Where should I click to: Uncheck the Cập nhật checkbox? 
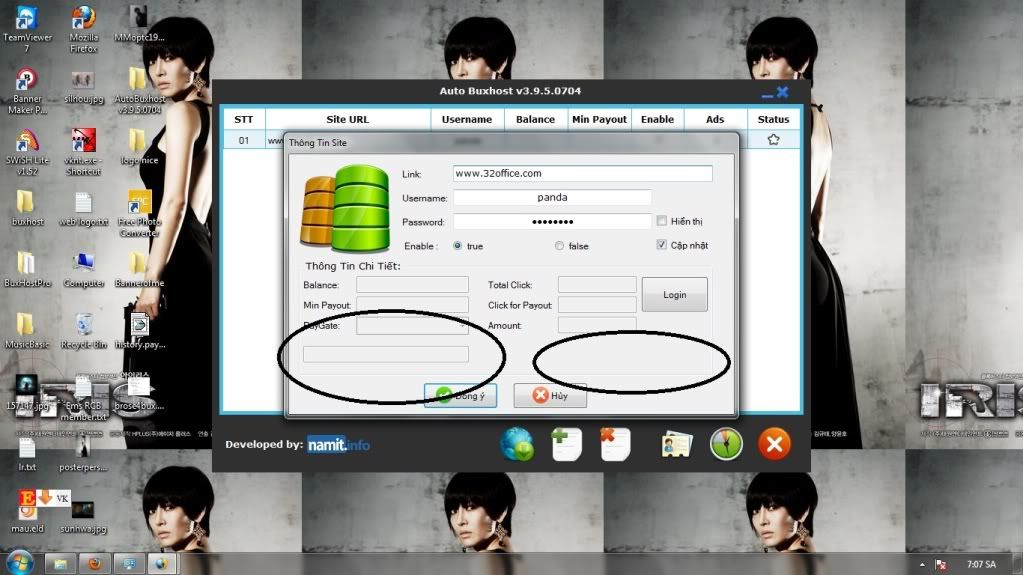[x=661, y=245]
